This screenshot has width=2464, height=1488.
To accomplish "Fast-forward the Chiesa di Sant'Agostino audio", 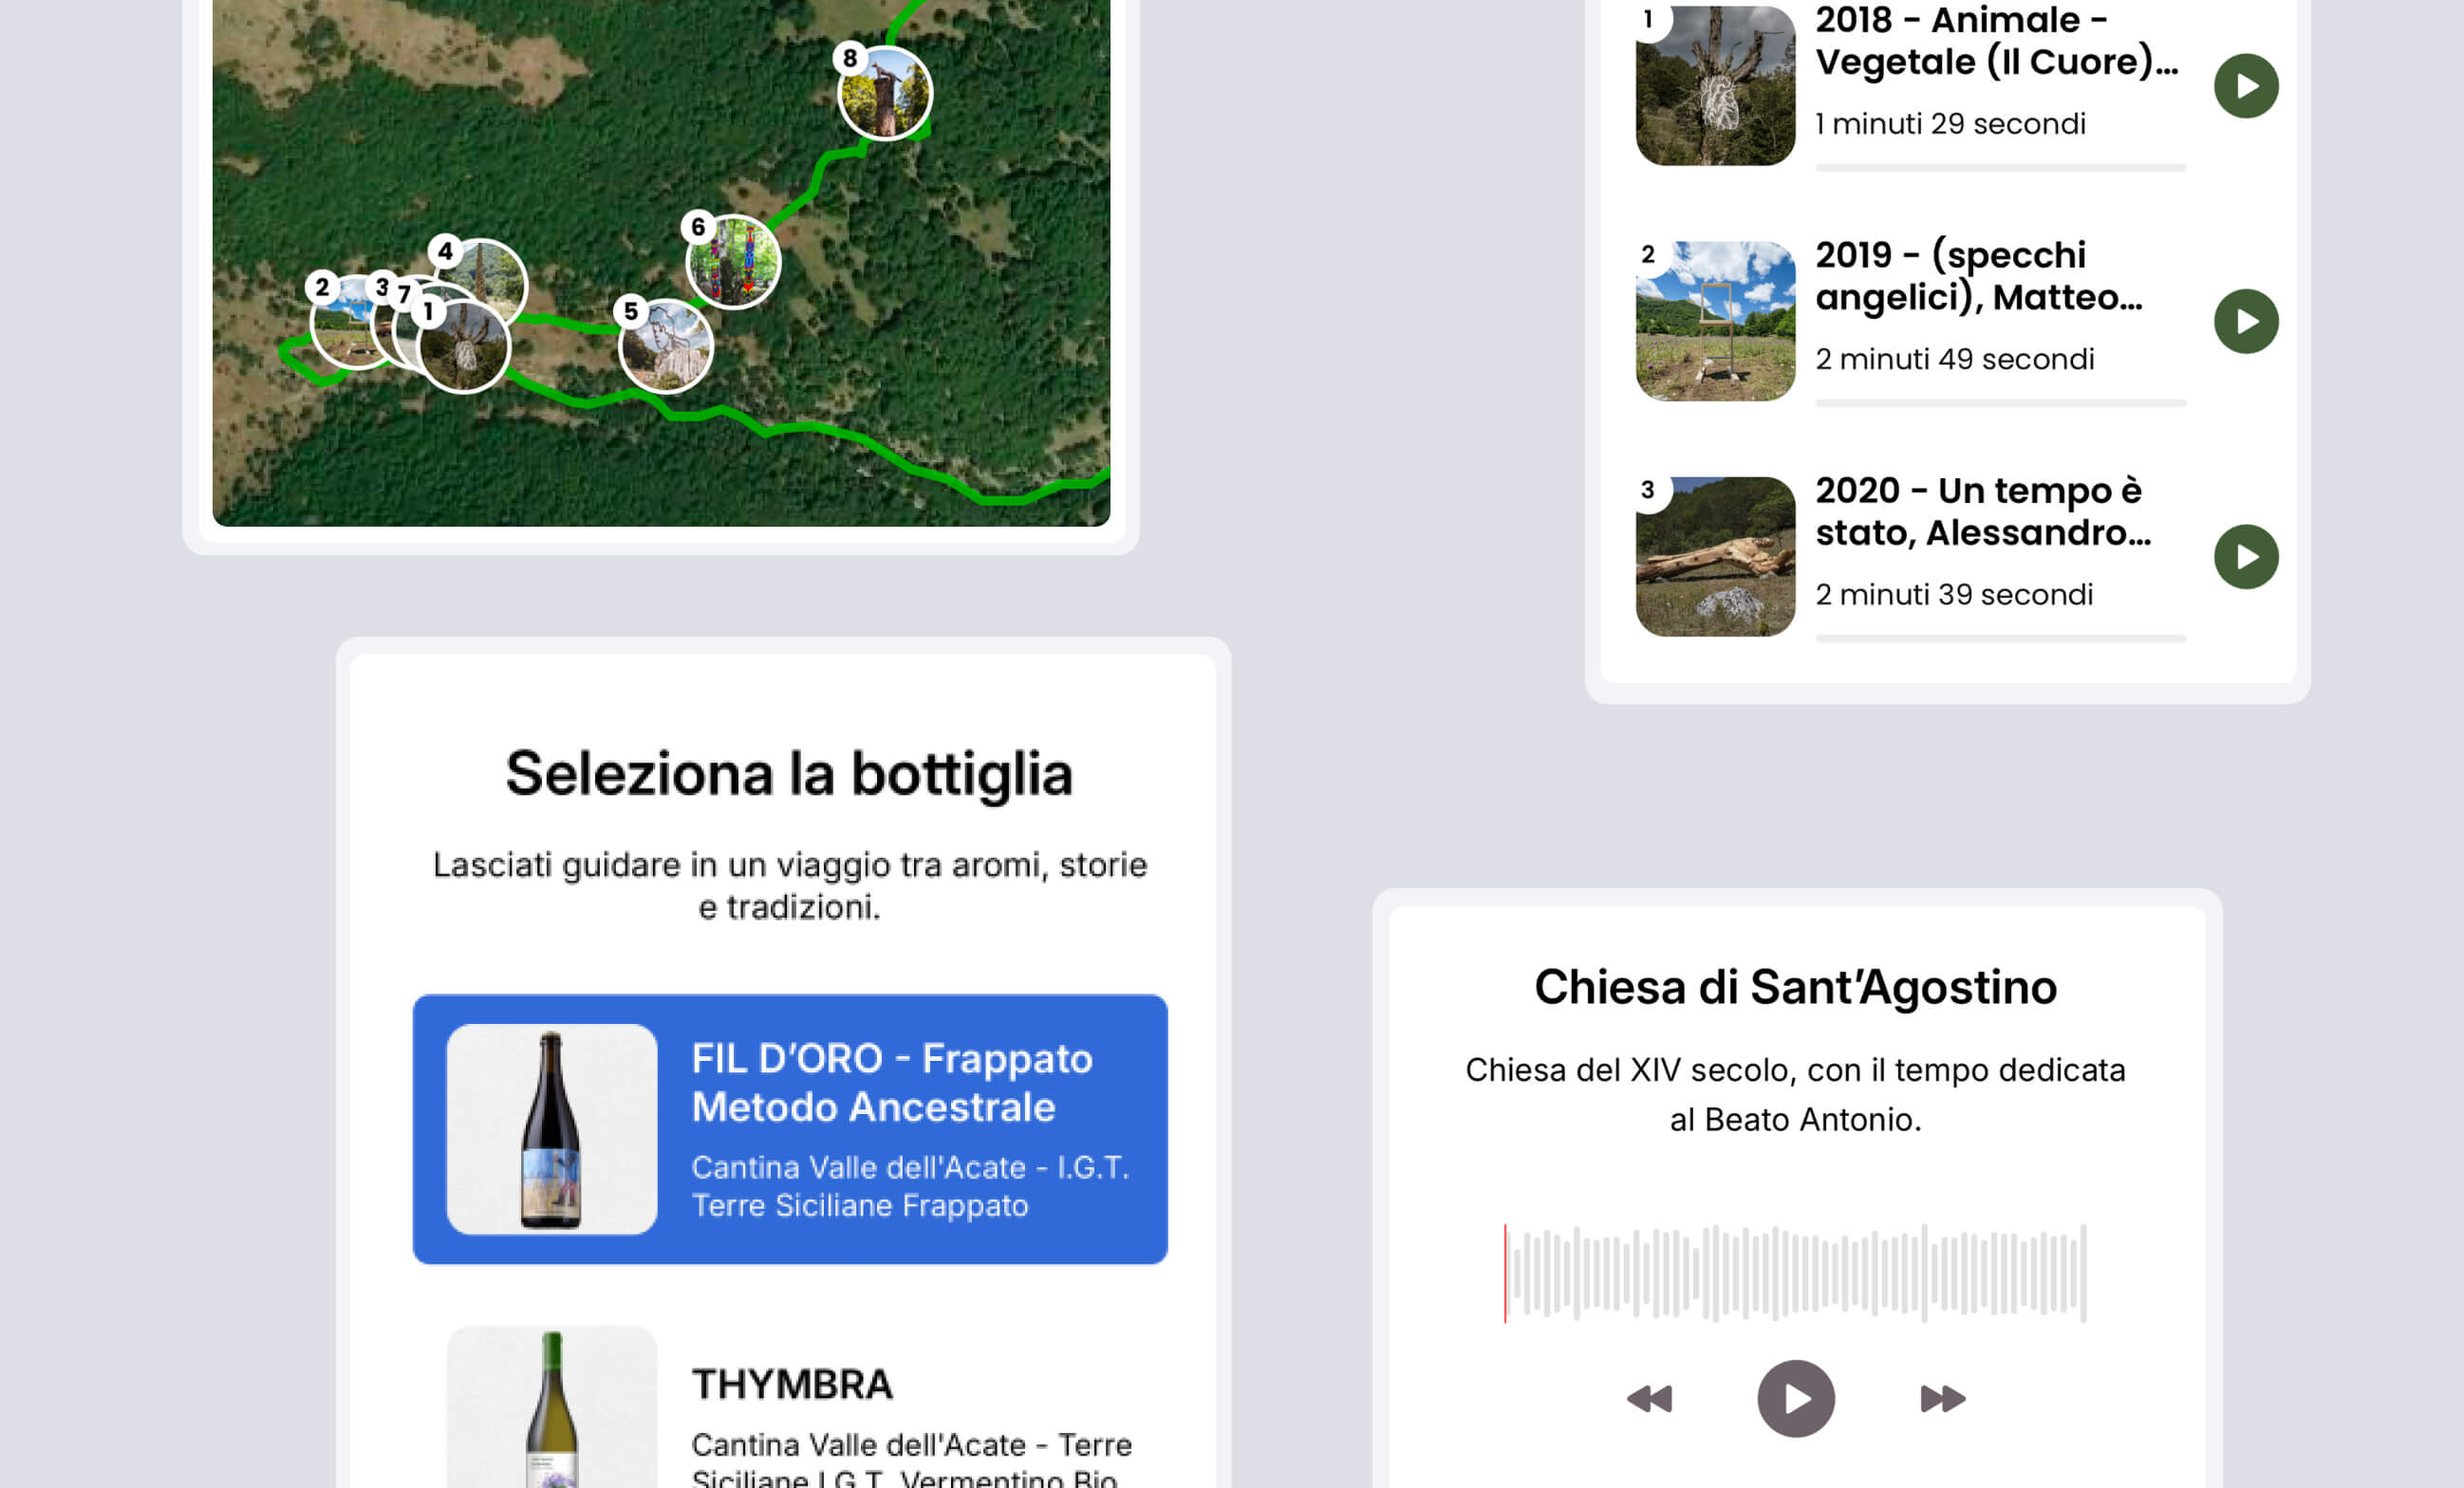I will [1943, 1398].
